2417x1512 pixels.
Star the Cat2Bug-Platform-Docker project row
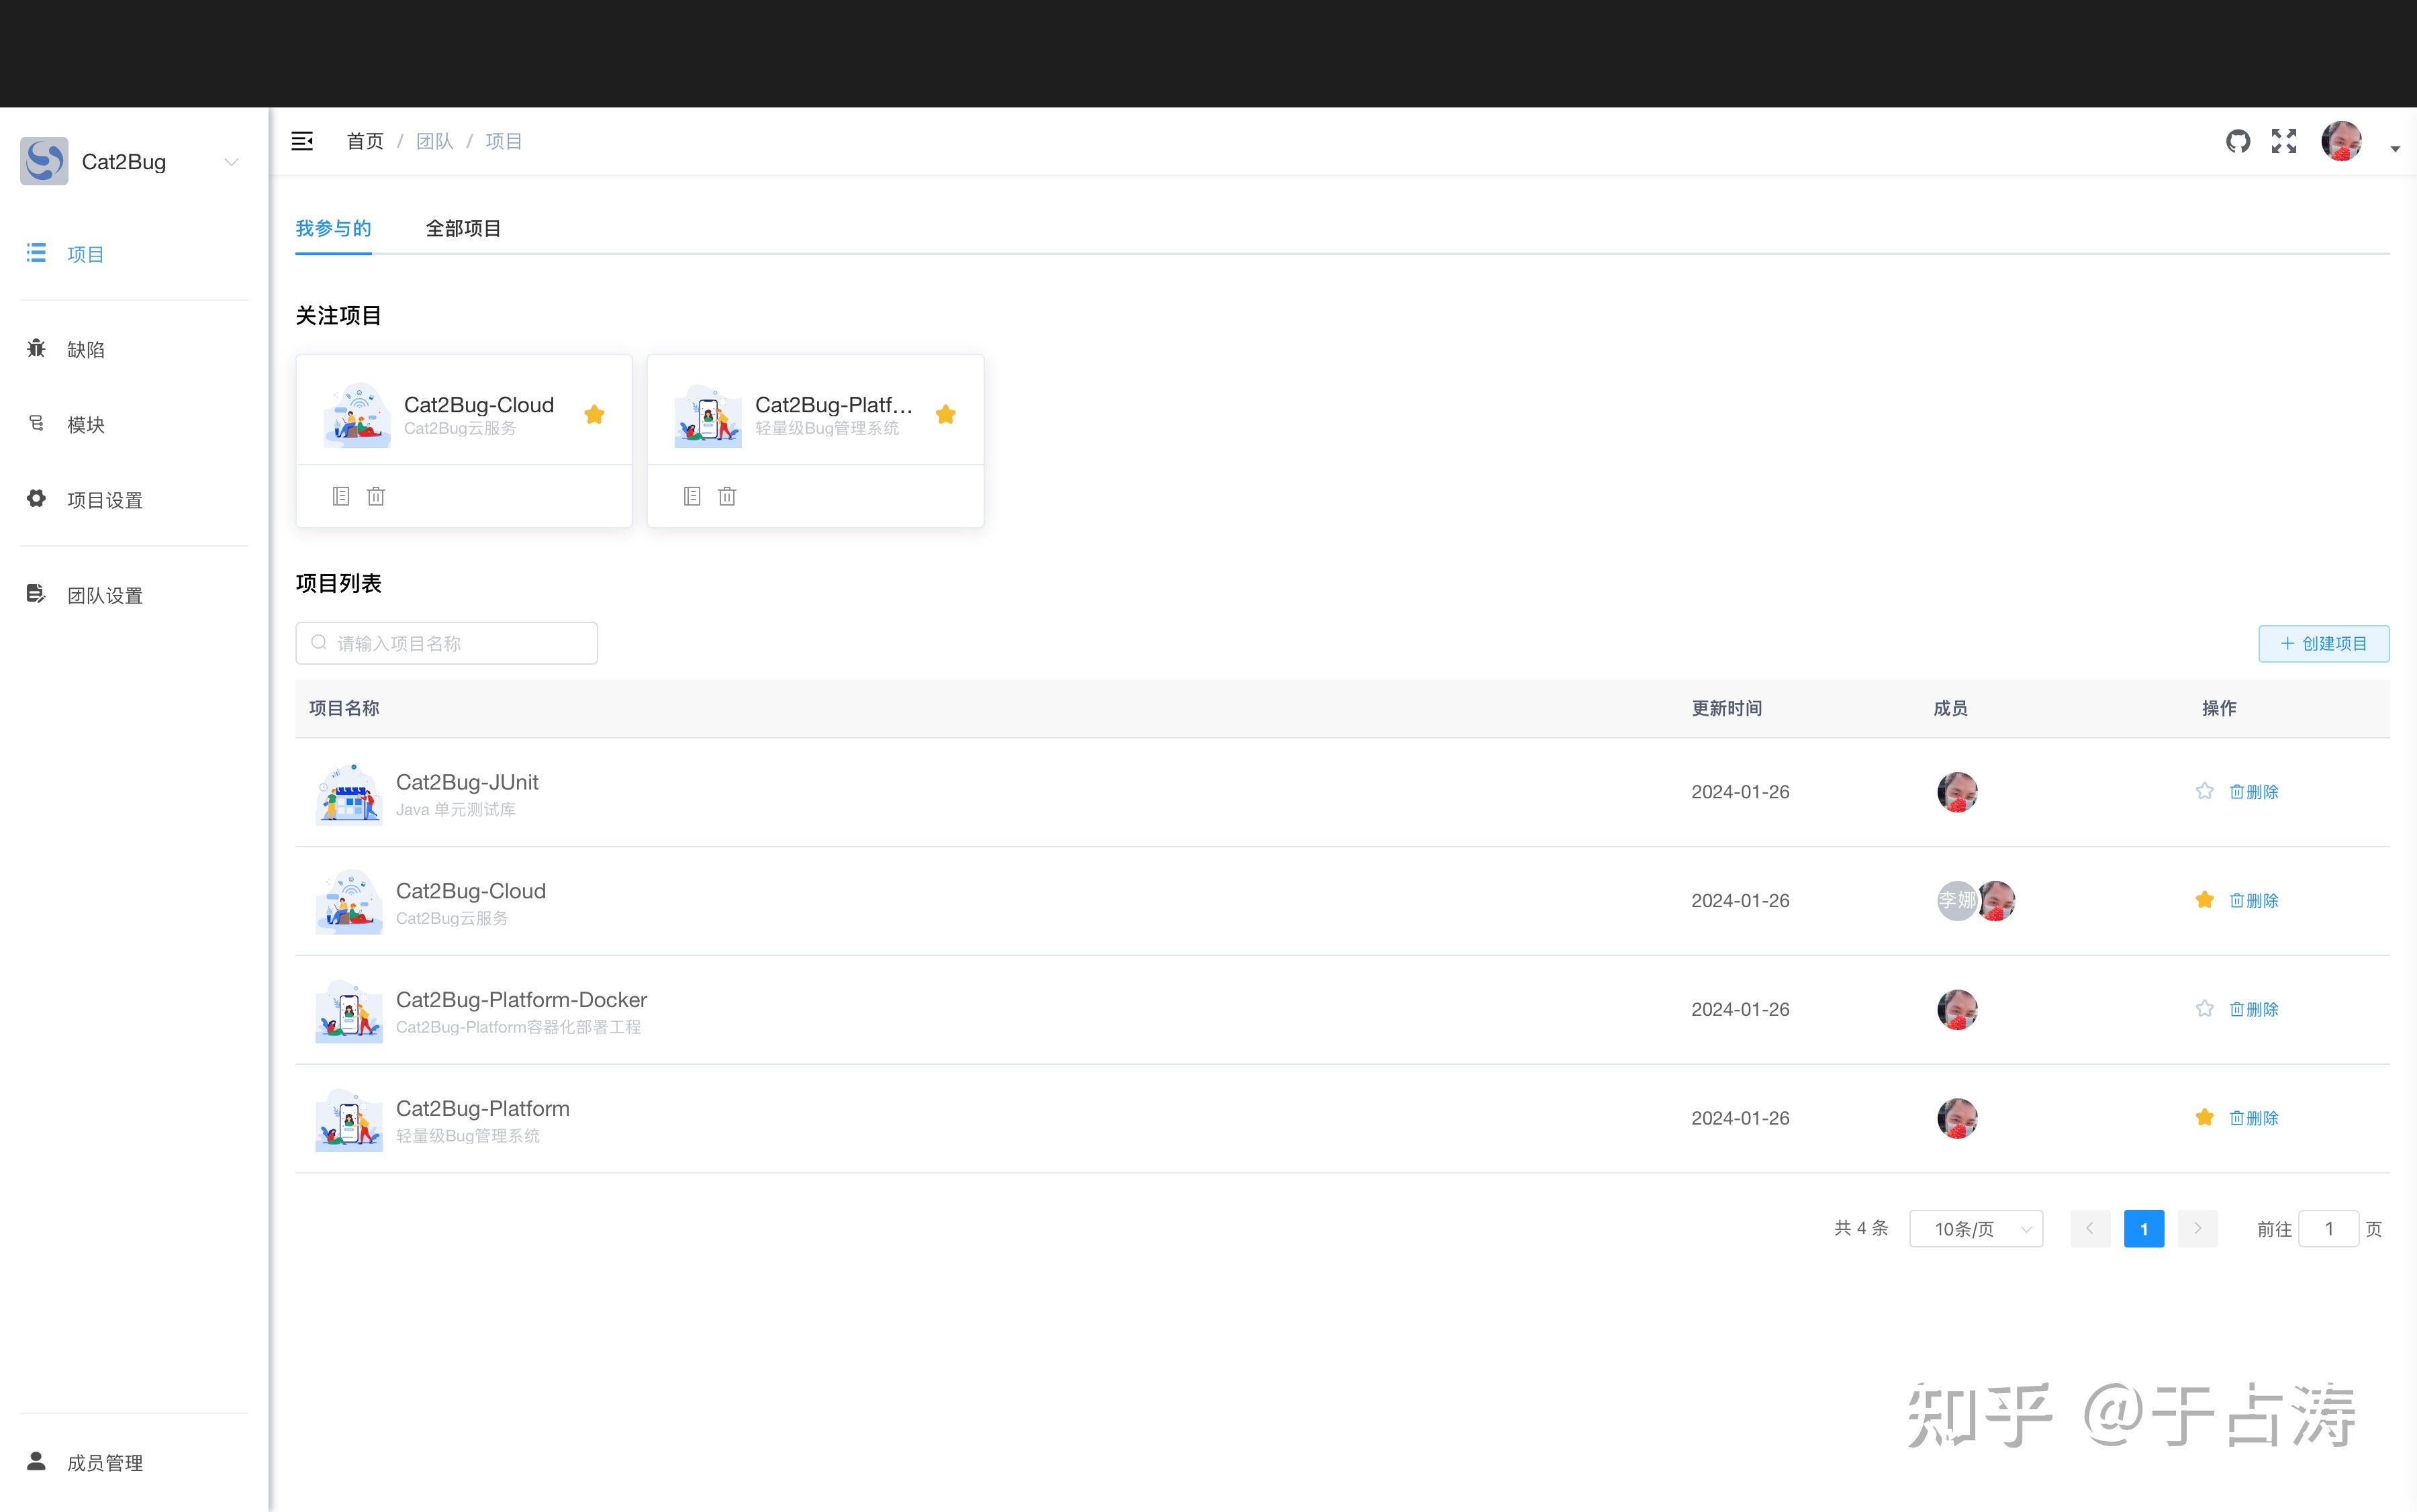pyautogui.click(x=2204, y=1009)
